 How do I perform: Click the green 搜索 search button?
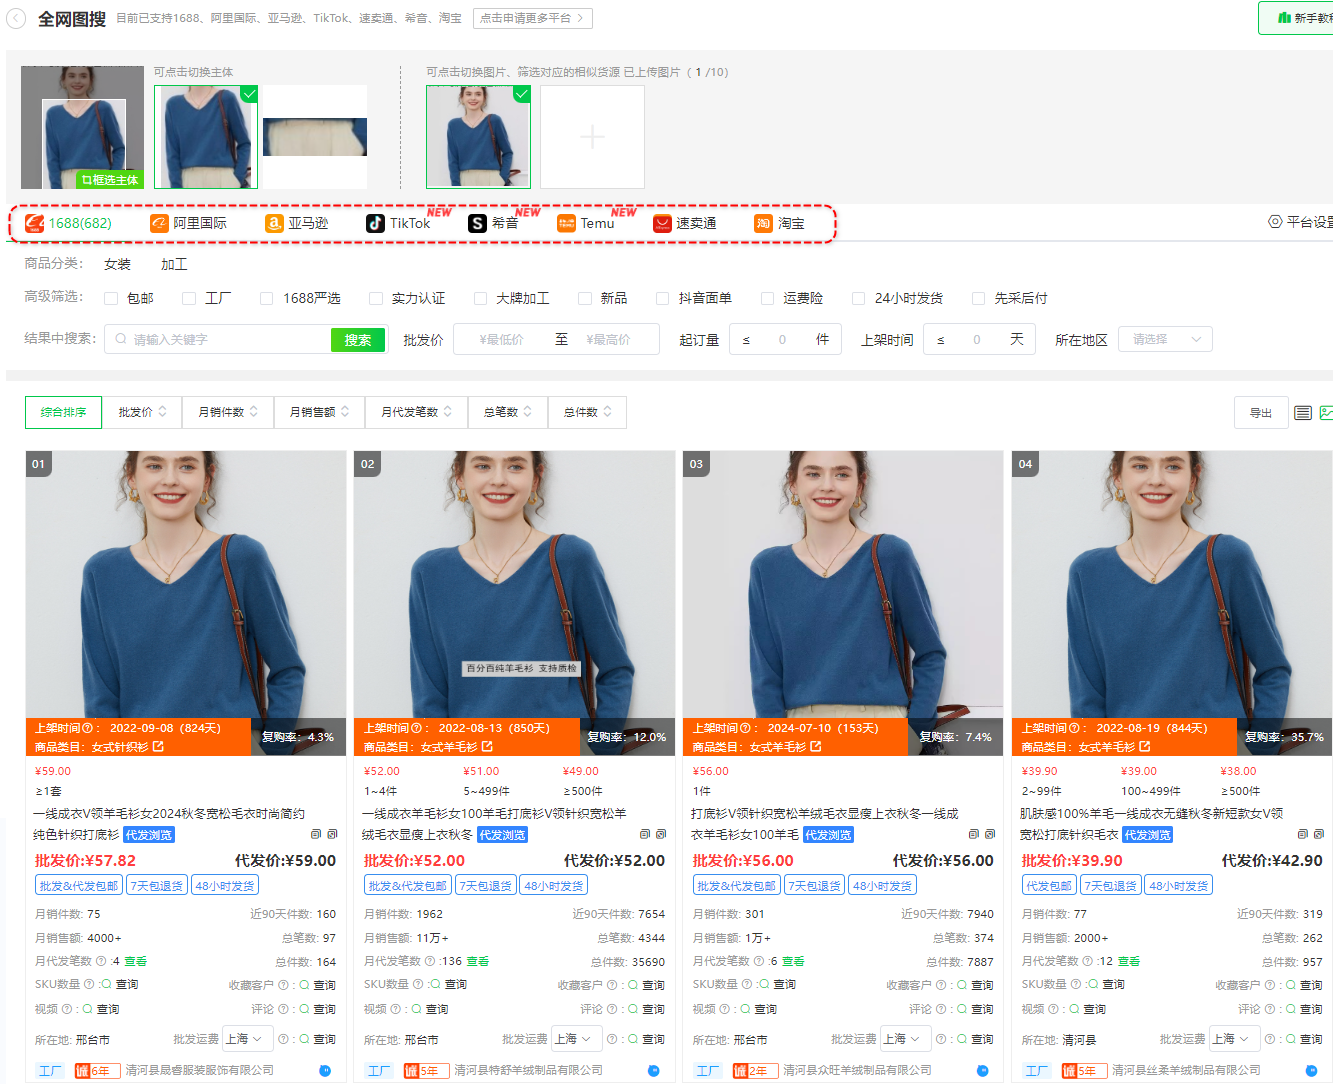pyautogui.click(x=357, y=338)
